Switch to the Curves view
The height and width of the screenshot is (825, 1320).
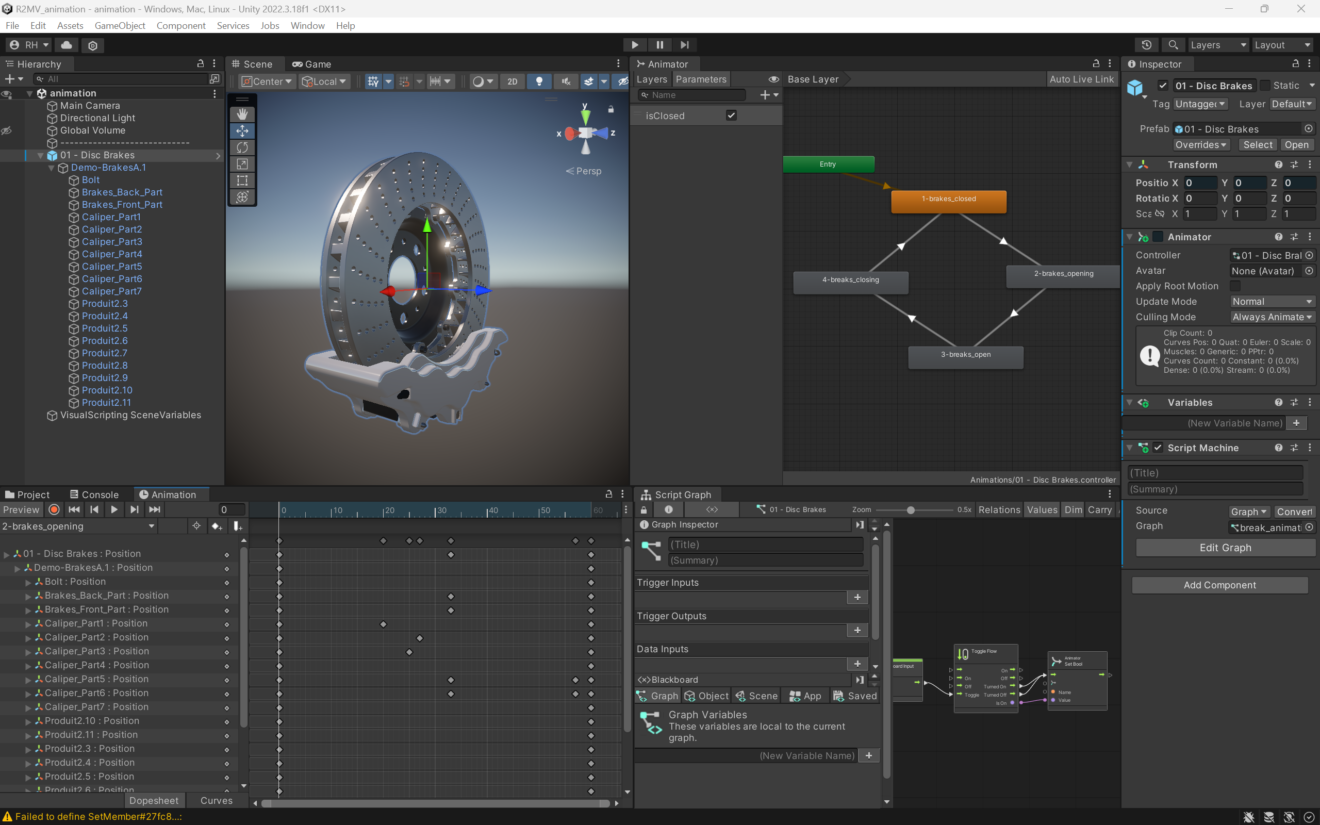pos(216,800)
